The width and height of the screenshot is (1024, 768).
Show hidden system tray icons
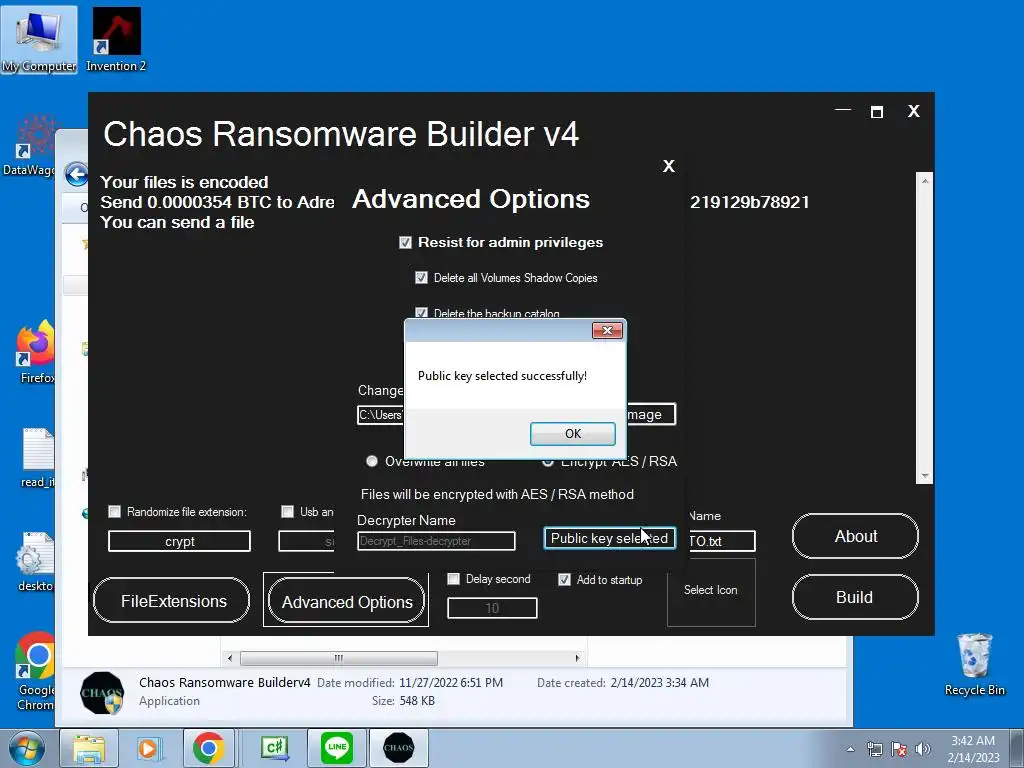pos(850,749)
